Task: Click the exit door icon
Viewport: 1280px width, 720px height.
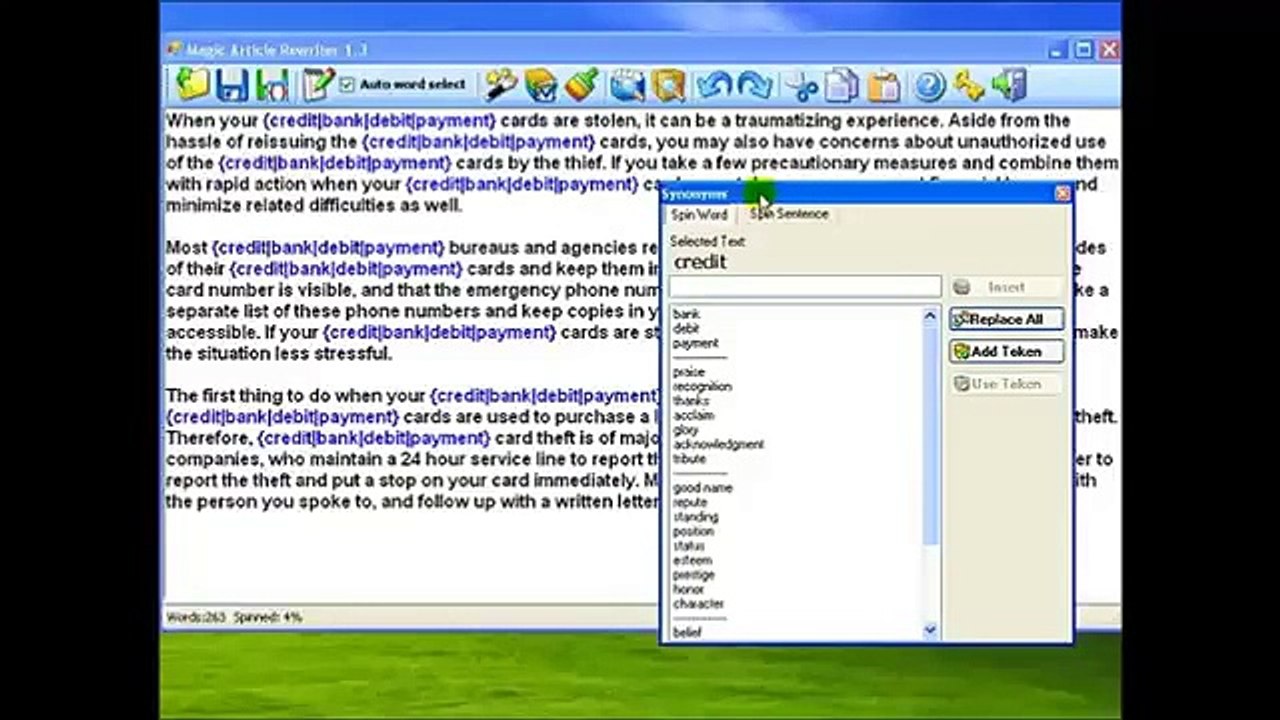Action: 1010,85
